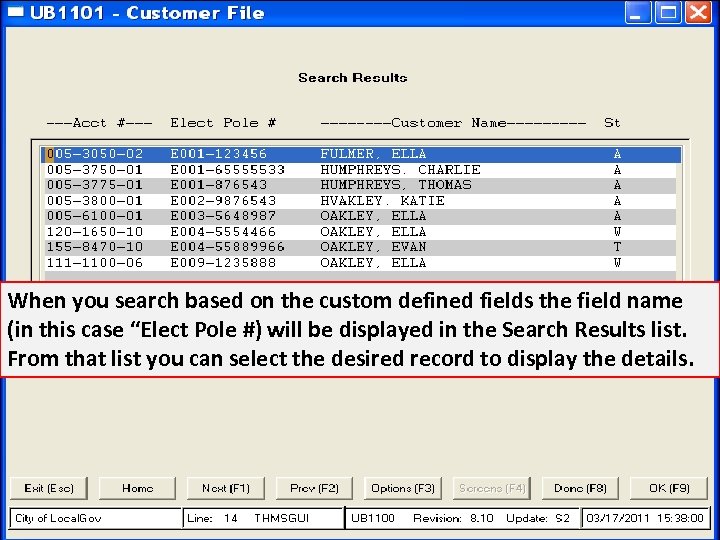Click the disabled Screens (F4) button
The height and width of the screenshot is (540, 720).
pyautogui.click(x=492, y=488)
